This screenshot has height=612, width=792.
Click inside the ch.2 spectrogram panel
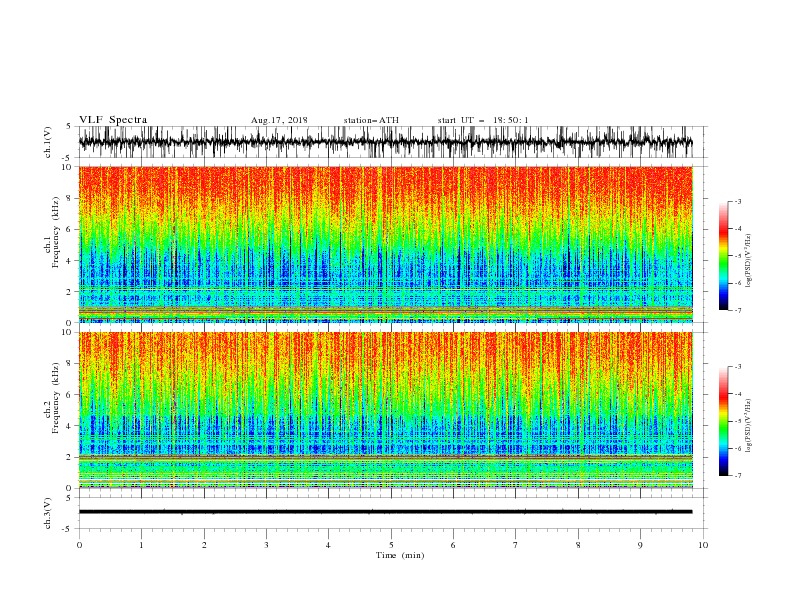tap(385, 410)
